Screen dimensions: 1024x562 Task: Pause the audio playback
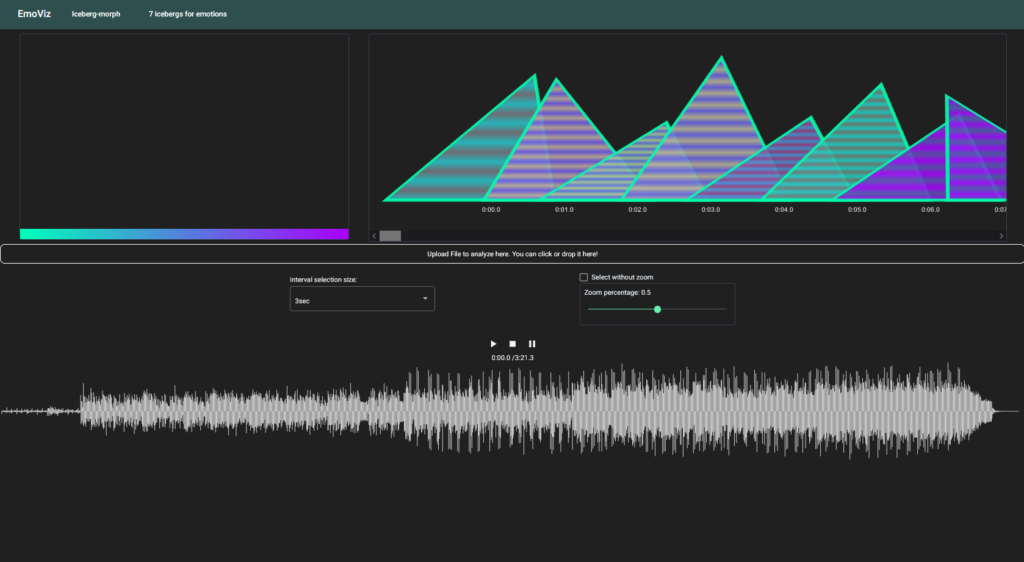pyautogui.click(x=532, y=344)
